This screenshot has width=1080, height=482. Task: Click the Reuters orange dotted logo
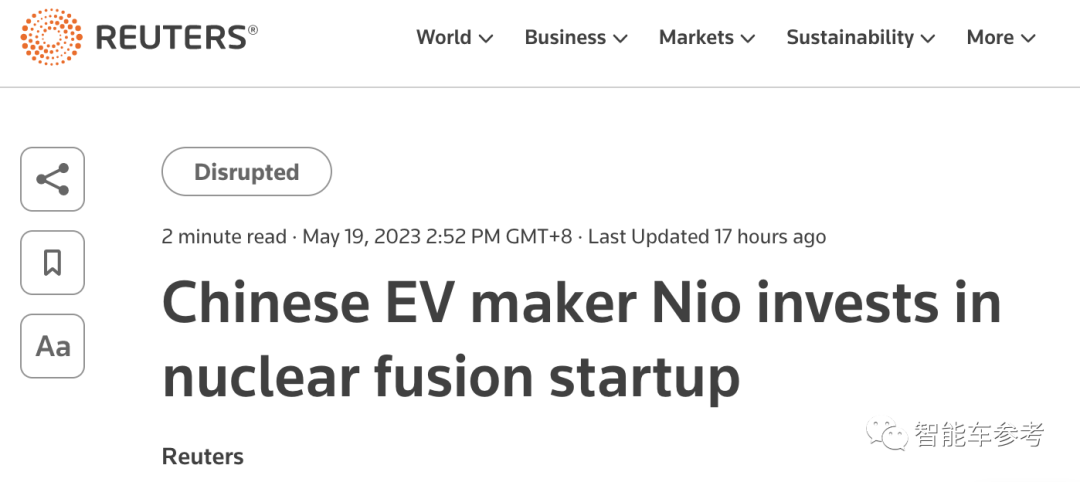[51, 38]
